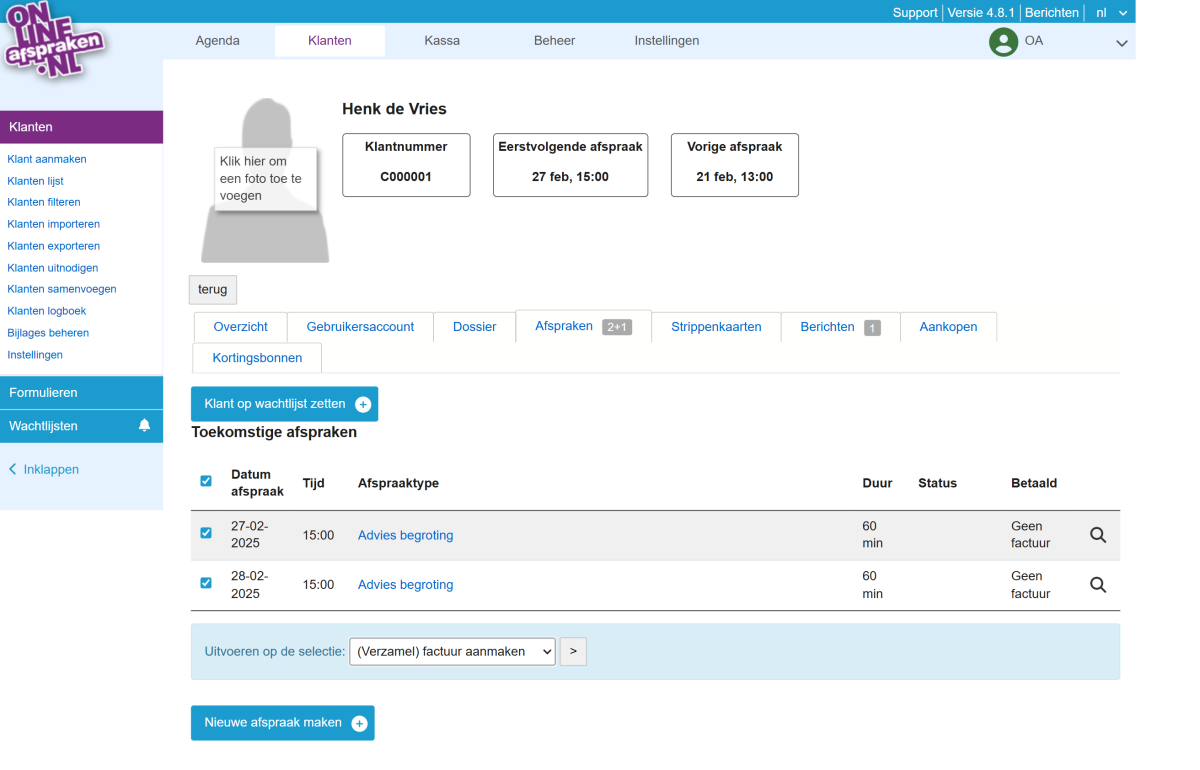This screenshot has width=1200, height=770.
Task: Collapse sidebar with Inklappen chevron
Action: (13, 469)
